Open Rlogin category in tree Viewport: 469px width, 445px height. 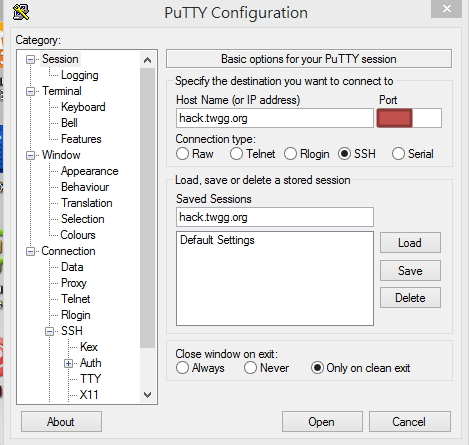click(76, 315)
